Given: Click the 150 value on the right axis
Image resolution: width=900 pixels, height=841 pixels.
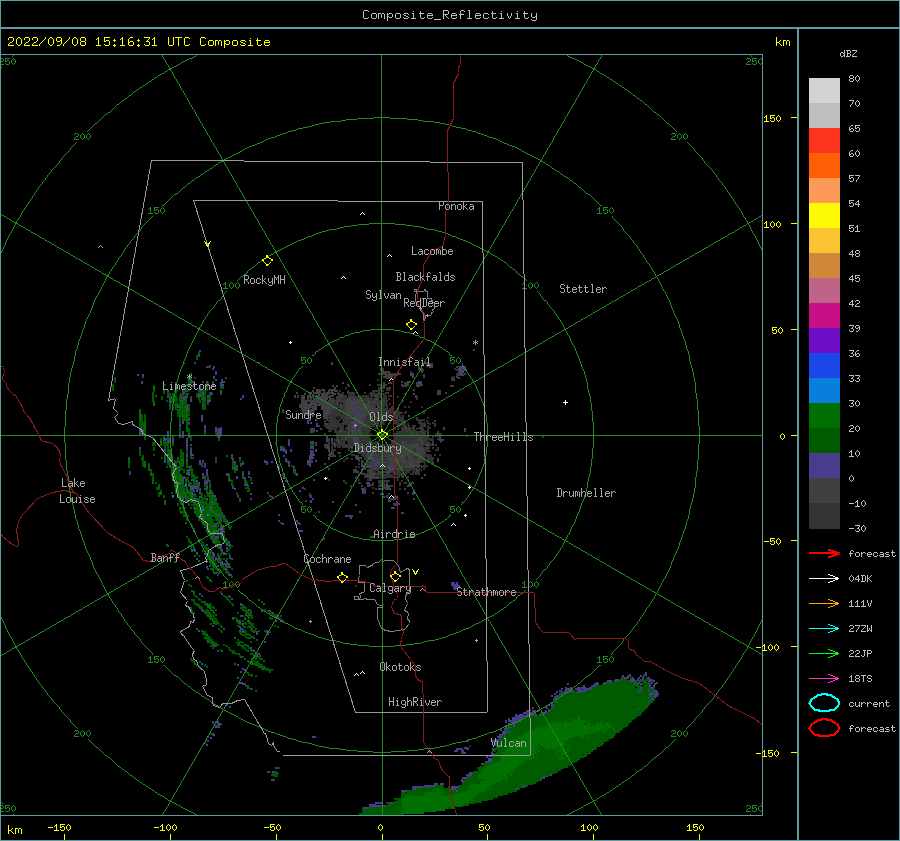Looking at the screenshot, I should point(773,118).
